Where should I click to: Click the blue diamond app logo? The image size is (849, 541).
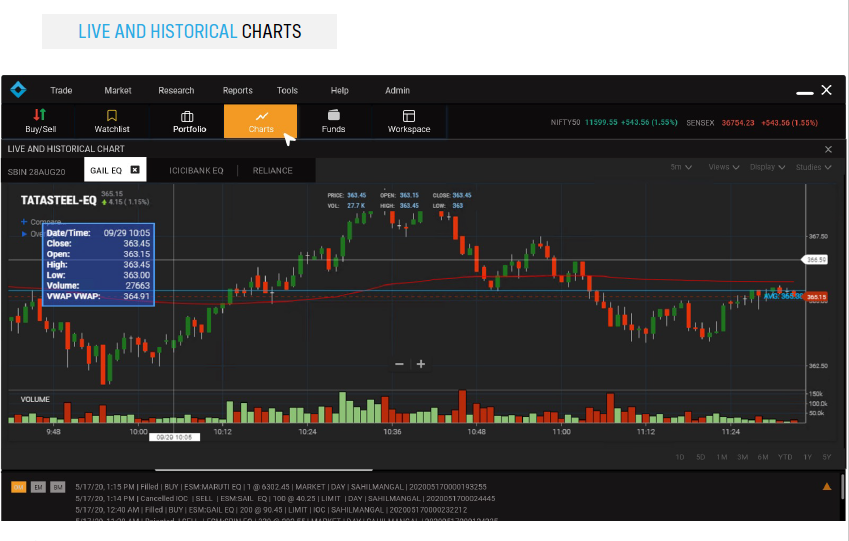pyautogui.click(x=18, y=89)
